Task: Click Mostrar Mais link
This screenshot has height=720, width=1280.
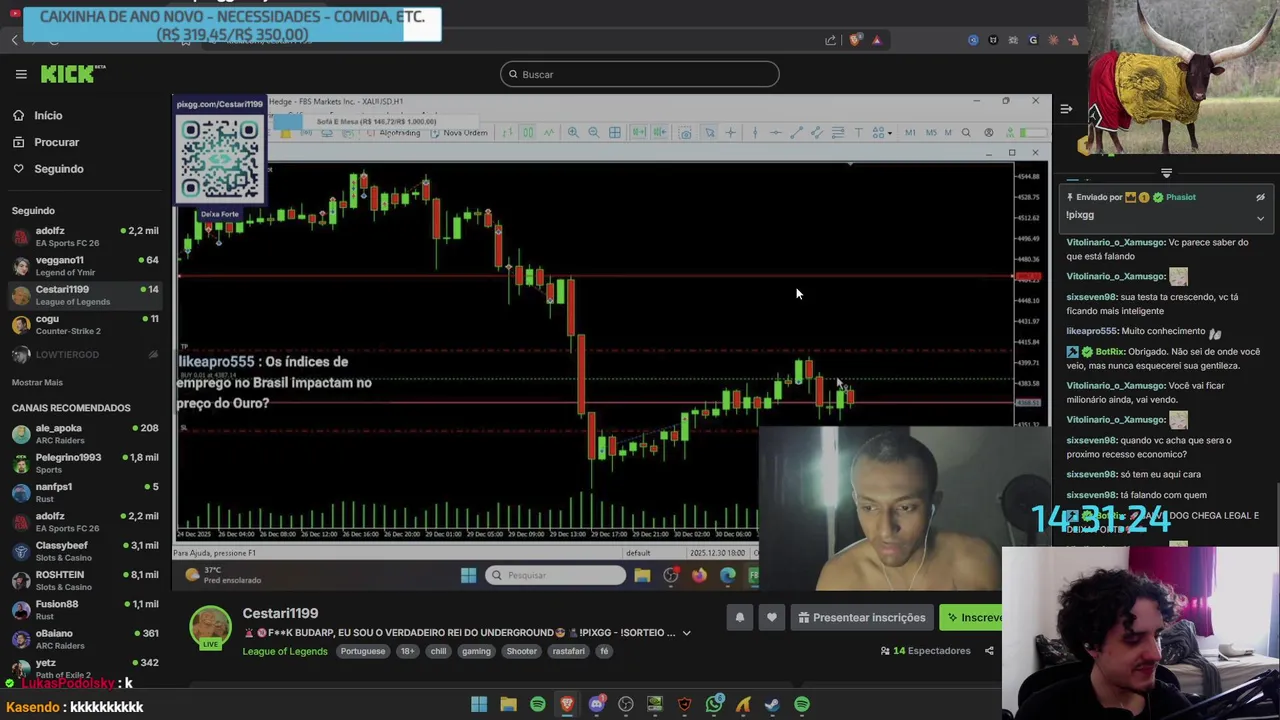Action: tap(37, 382)
